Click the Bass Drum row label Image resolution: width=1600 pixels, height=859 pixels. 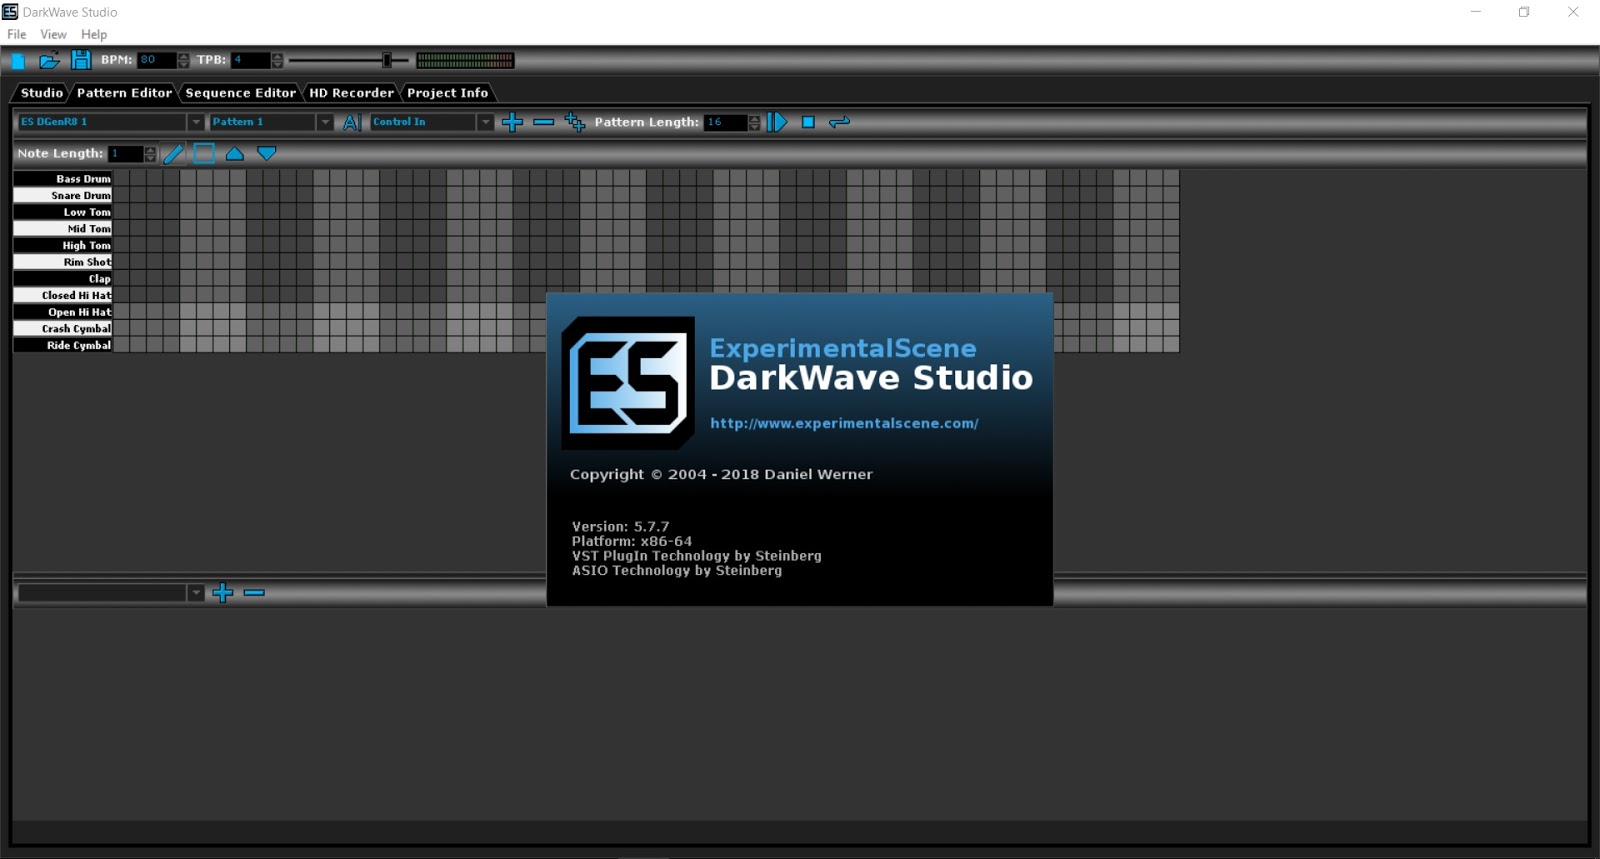coord(62,179)
